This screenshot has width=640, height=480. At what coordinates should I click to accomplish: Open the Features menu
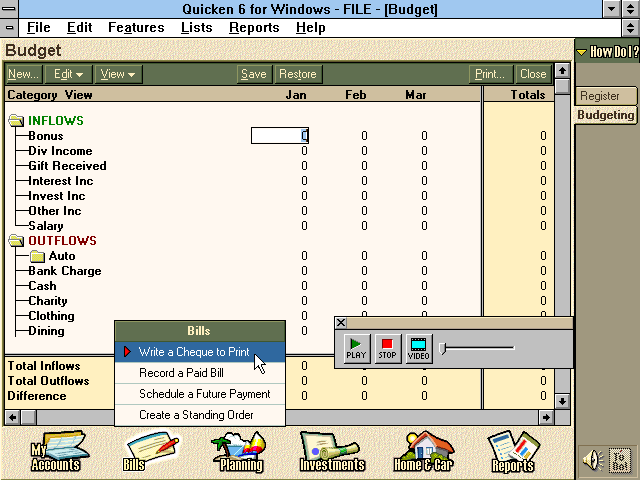(x=136, y=28)
